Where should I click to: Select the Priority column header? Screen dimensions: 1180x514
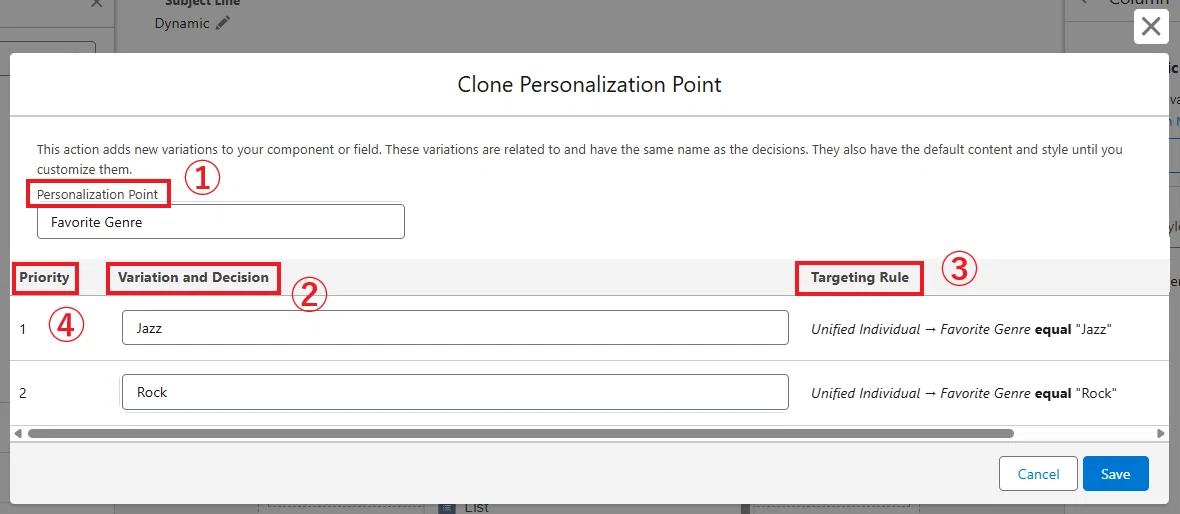tap(44, 277)
